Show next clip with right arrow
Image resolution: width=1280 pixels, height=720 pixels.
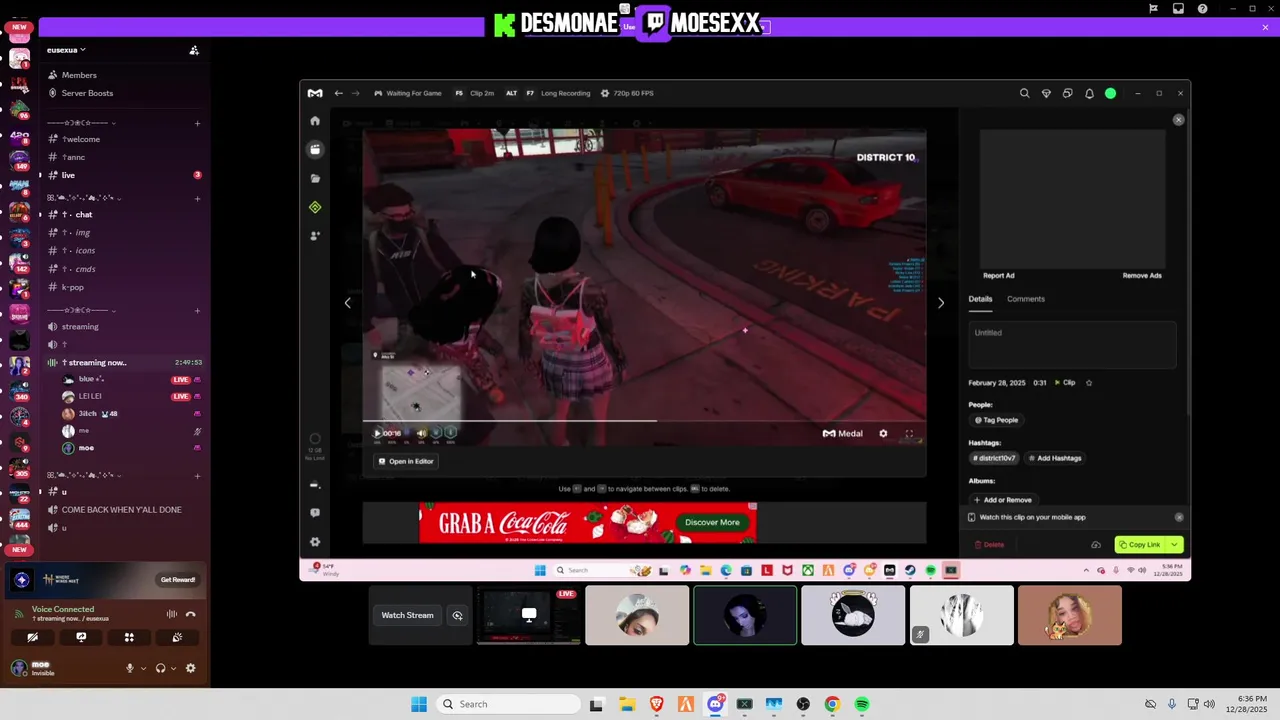coord(940,303)
